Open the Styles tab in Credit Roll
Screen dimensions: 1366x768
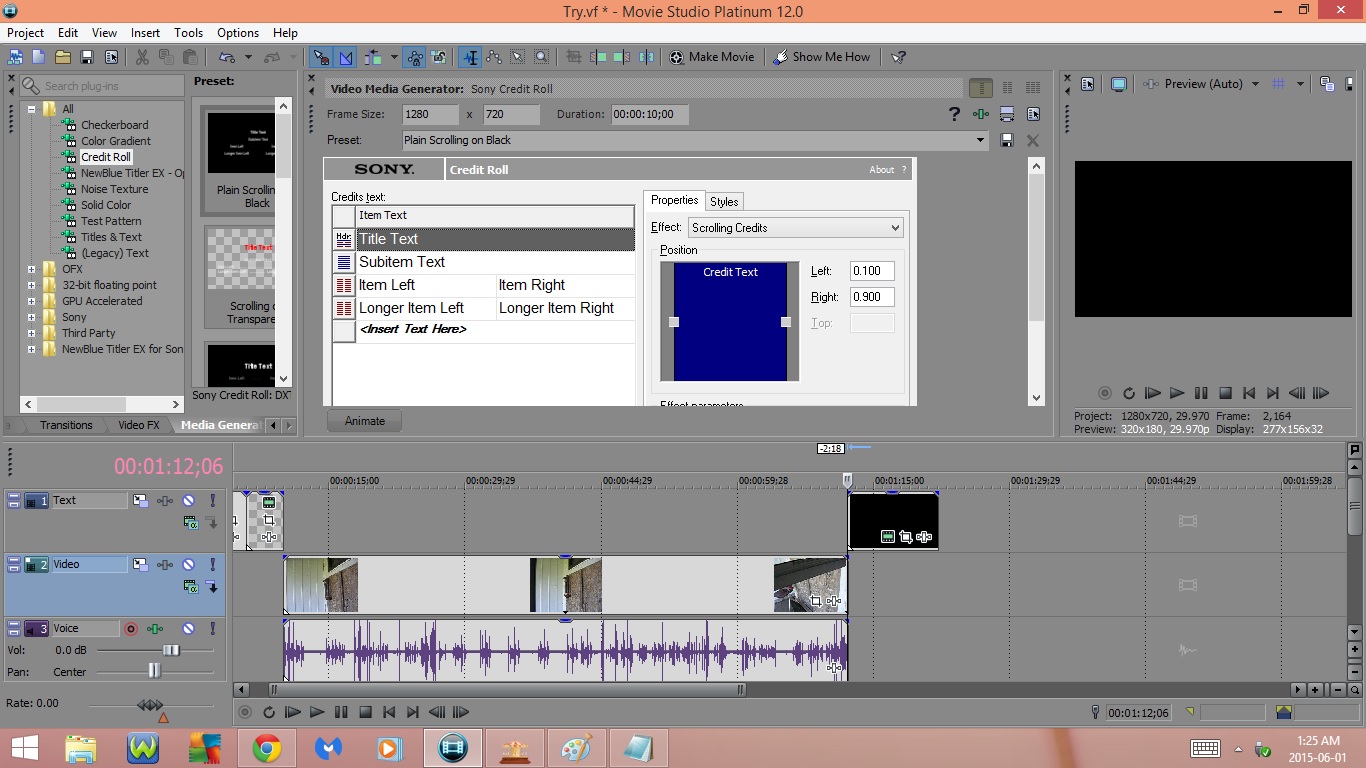pyautogui.click(x=724, y=201)
